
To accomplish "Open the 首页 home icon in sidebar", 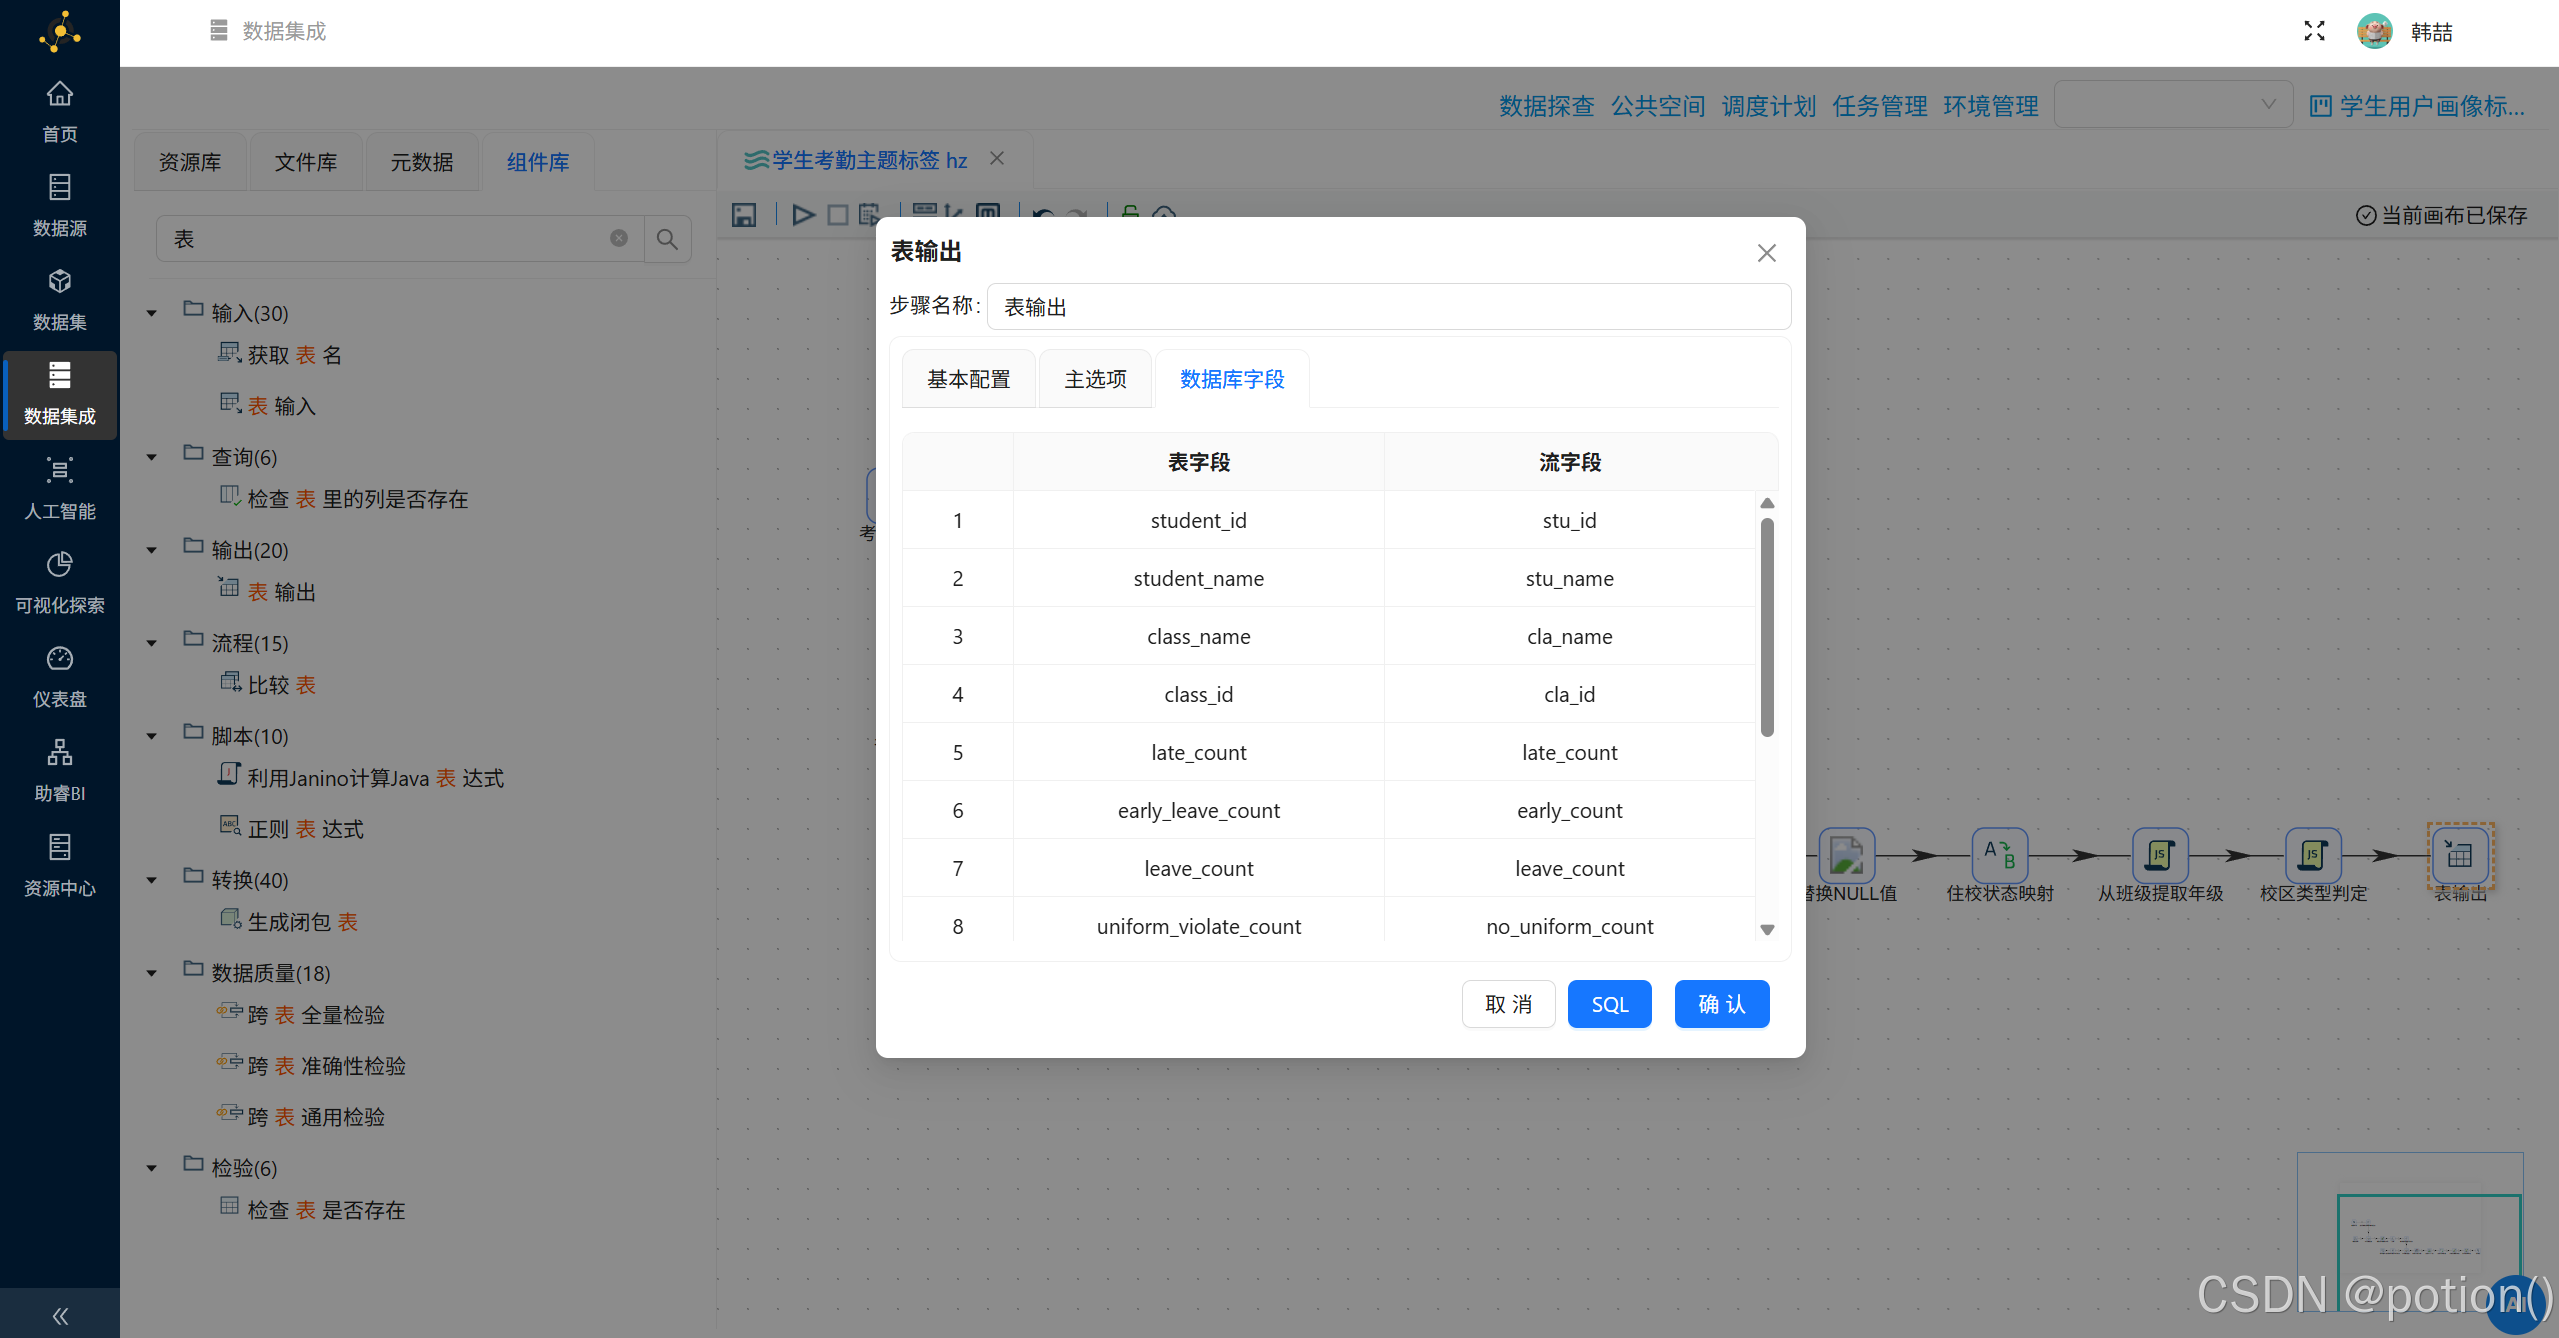I will tap(60, 94).
